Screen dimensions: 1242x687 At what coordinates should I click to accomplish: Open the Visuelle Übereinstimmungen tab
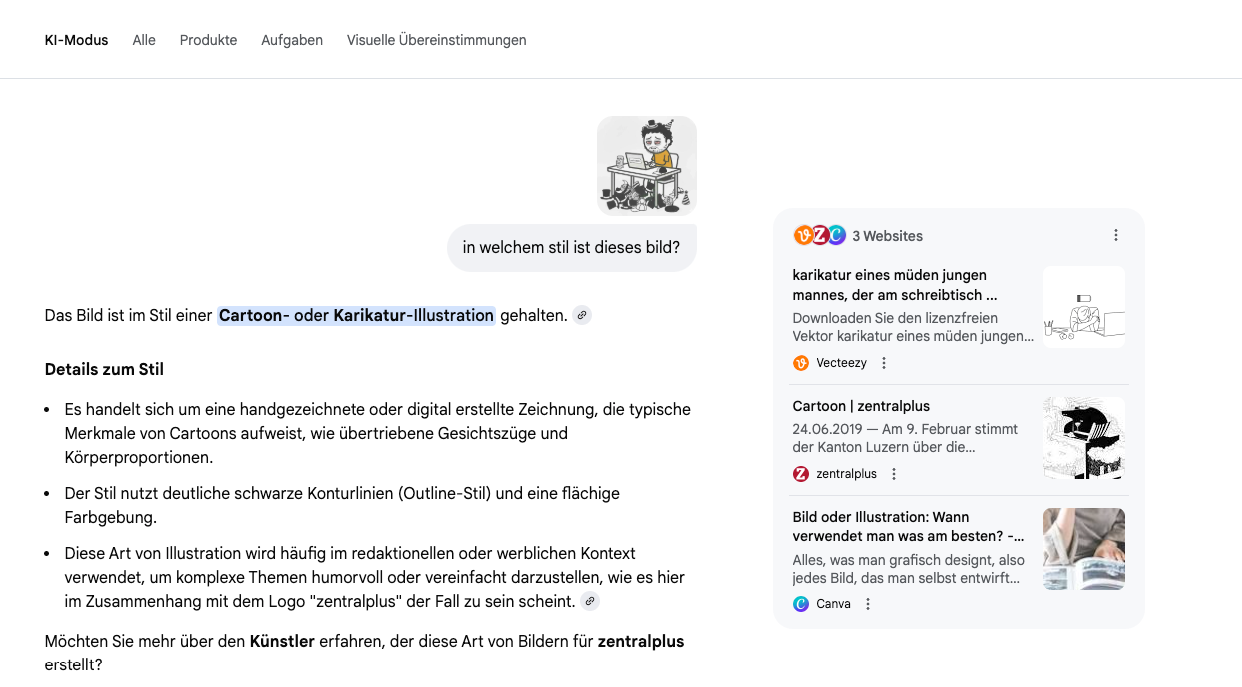pyautogui.click(x=436, y=40)
